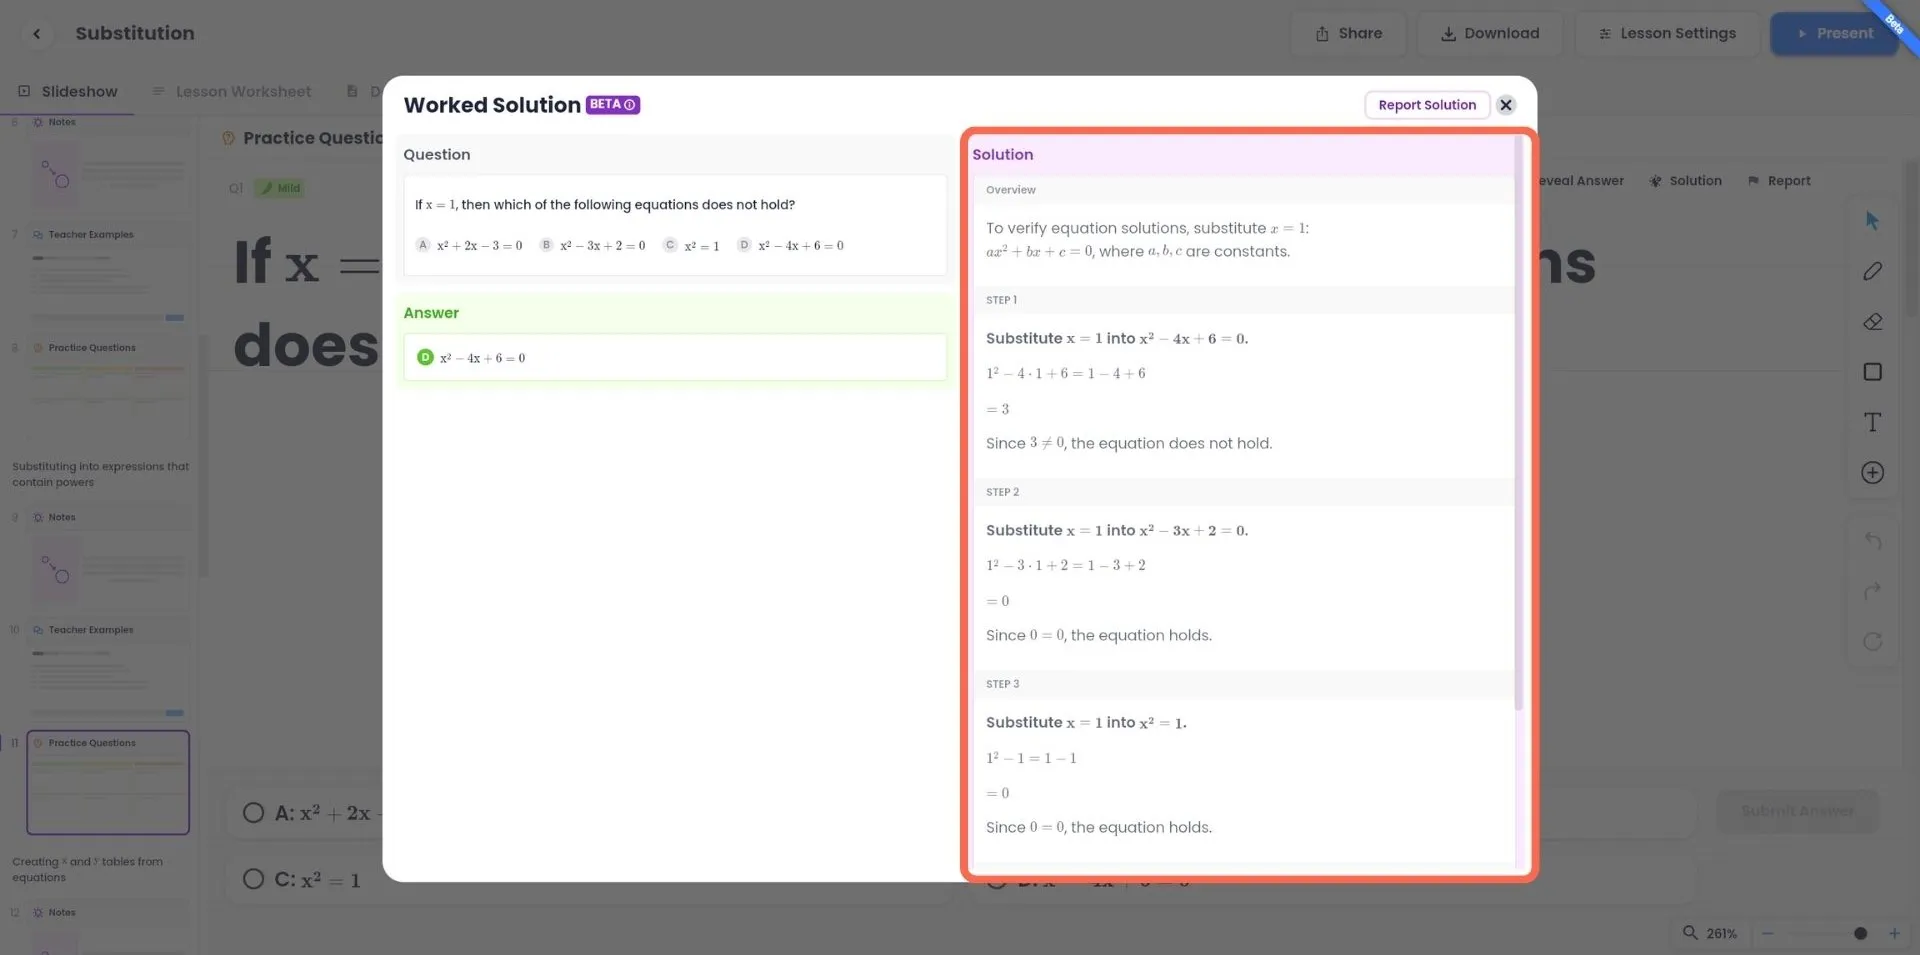Select radio option C: x² = 1
Viewport: 1920px width, 955px height.
(x=254, y=879)
